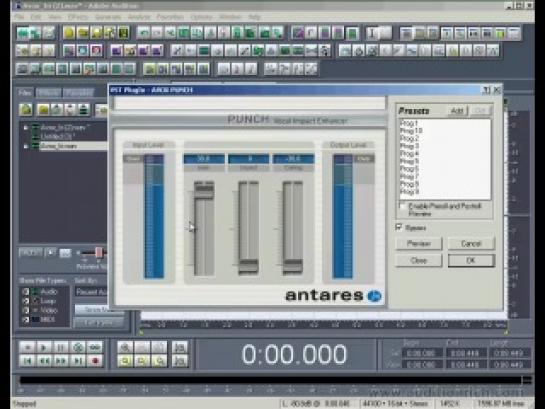Viewport: 545px width, 409px height.
Task: Select preset Prog 5
Action: [409, 161]
